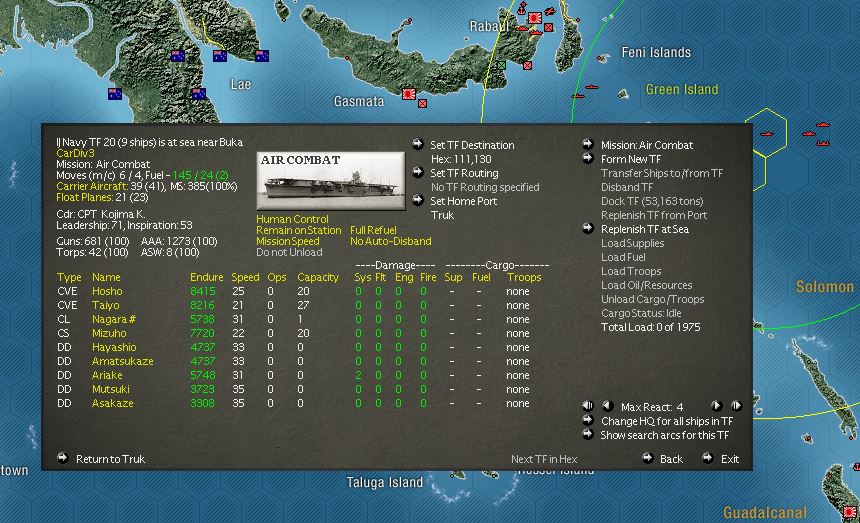Click the Set TF Routing option
Image resolution: width=860 pixels, height=523 pixels.
(464, 173)
